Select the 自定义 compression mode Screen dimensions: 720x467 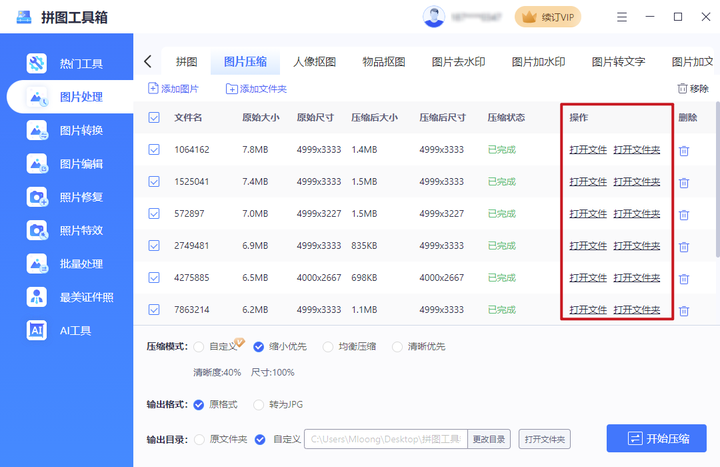(x=199, y=347)
